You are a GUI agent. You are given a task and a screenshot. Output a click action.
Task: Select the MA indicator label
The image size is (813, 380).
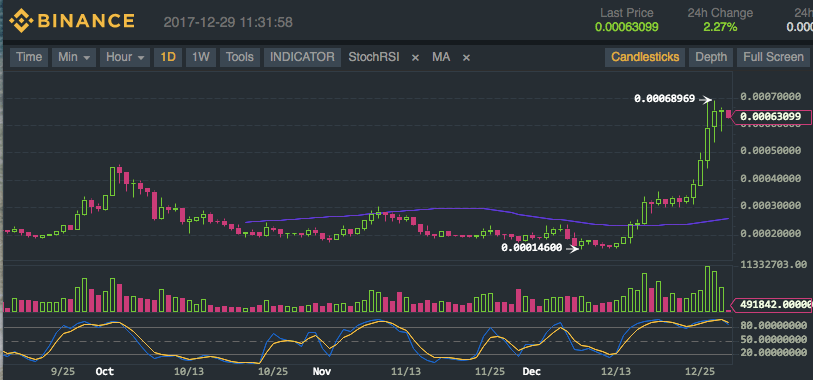pos(441,57)
